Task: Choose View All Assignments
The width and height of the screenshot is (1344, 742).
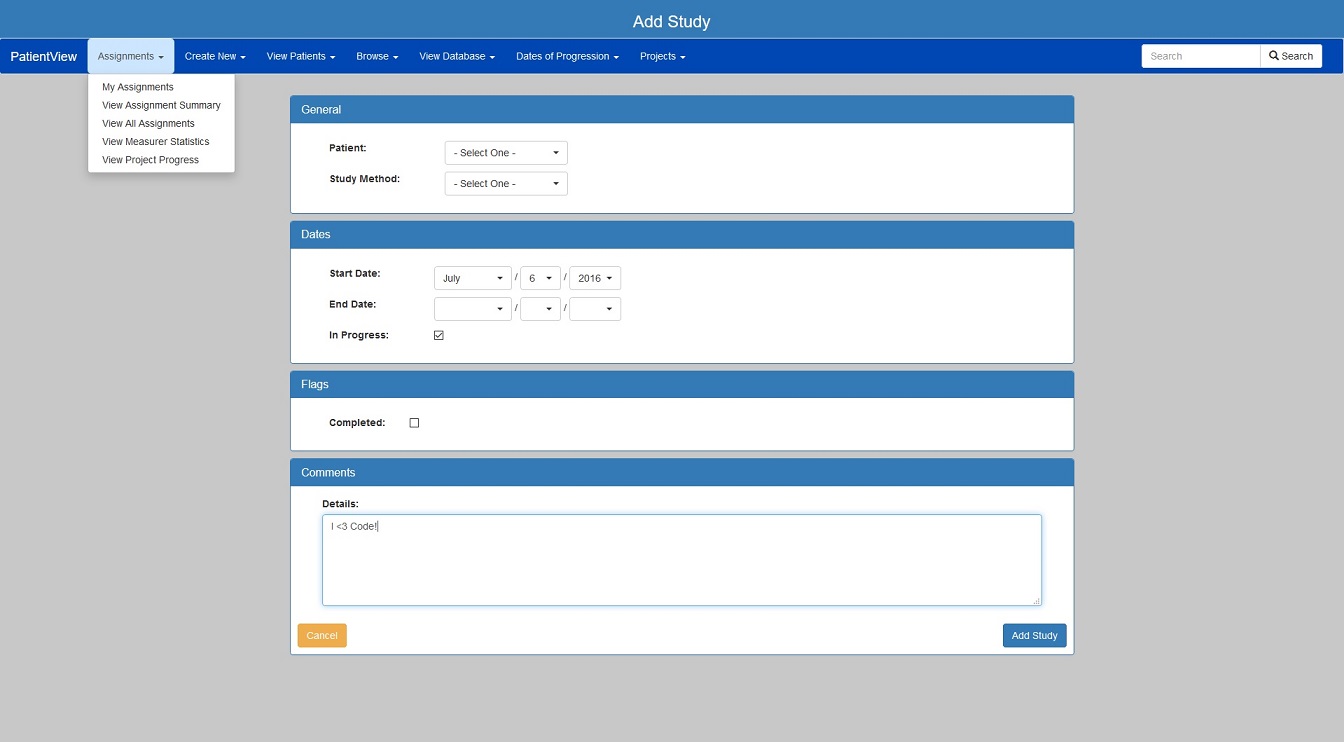Action: click(x=161, y=123)
